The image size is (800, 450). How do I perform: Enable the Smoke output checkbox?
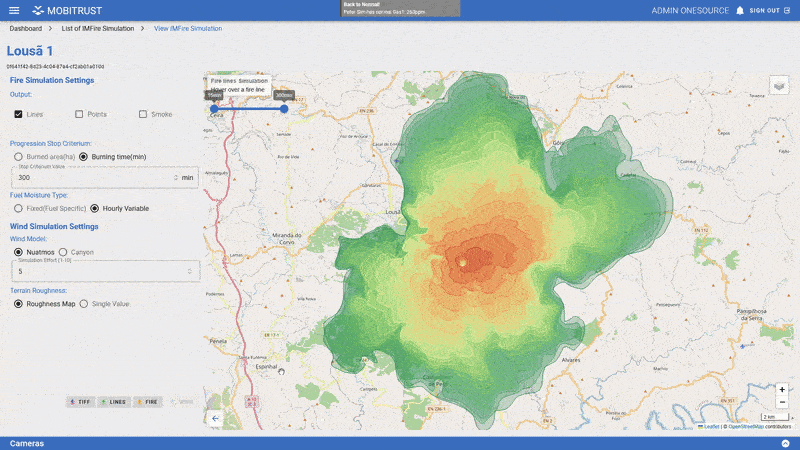coord(143,114)
